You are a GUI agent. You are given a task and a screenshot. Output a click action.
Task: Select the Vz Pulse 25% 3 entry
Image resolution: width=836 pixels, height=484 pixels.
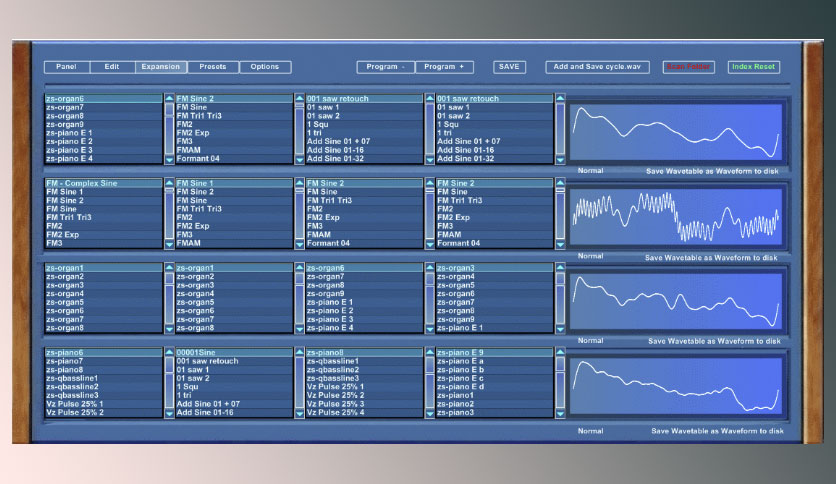[x=364, y=404]
